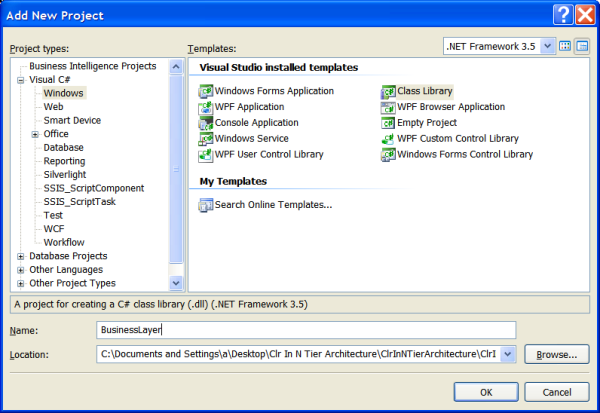Open the Location path dropdown arrow
The image size is (600, 413).
(x=508, y=354)
